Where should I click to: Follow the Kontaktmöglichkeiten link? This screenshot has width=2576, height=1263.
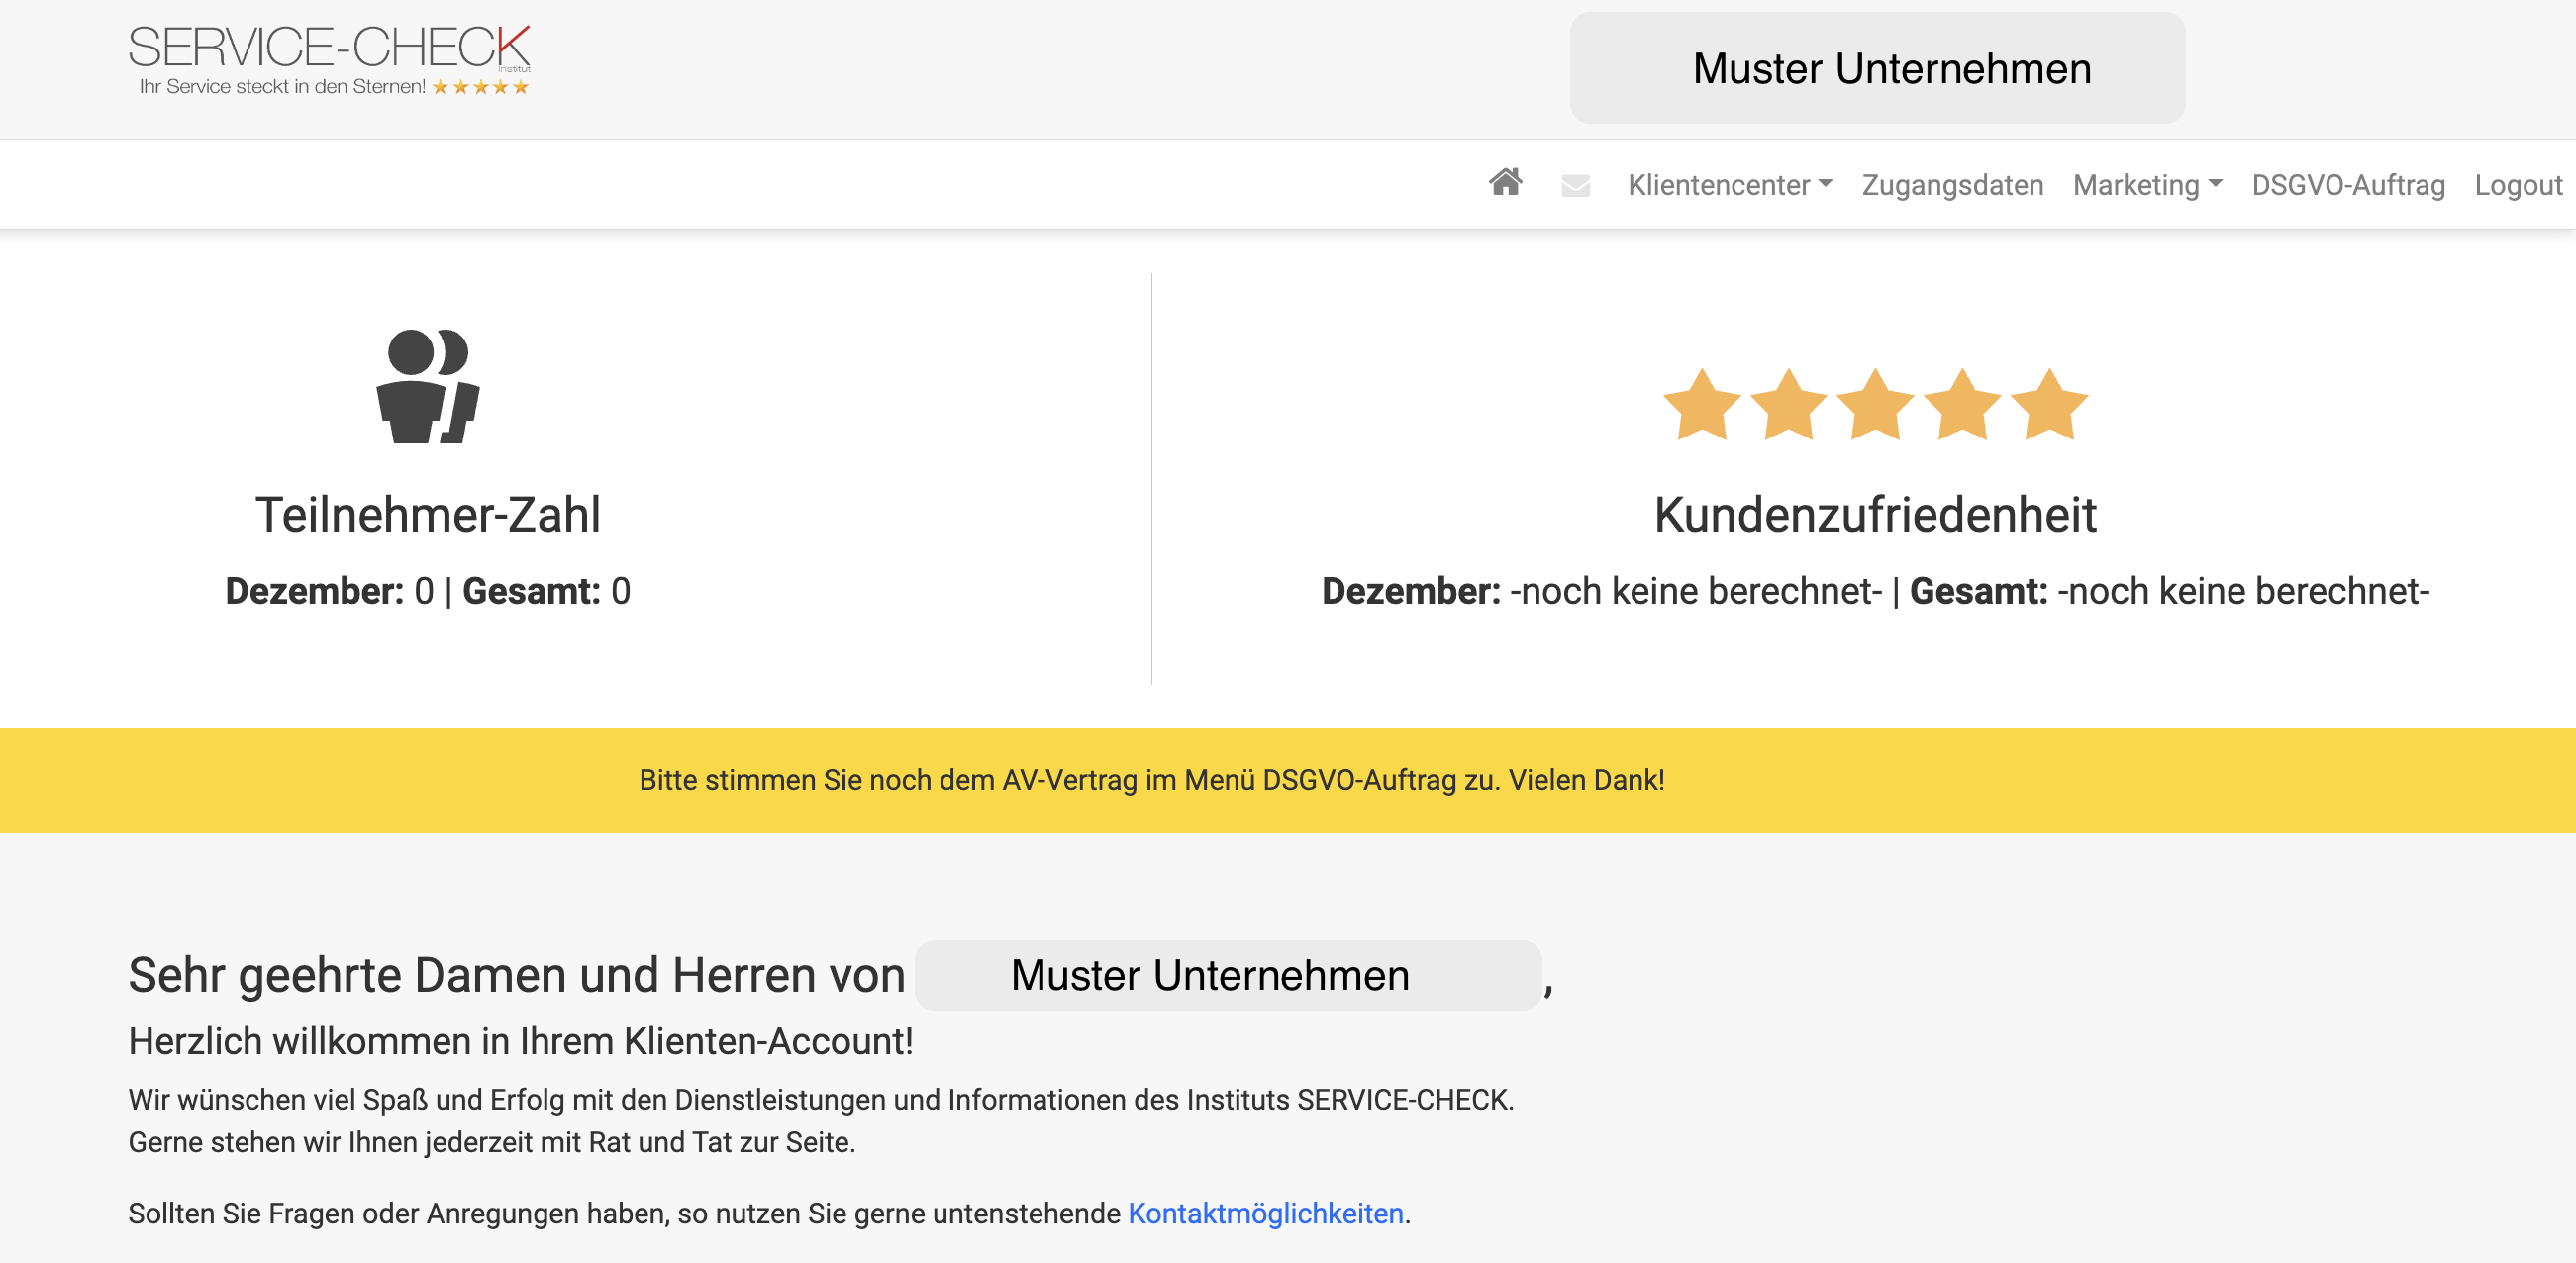pyautogui.click(x=1265, y=1213)
